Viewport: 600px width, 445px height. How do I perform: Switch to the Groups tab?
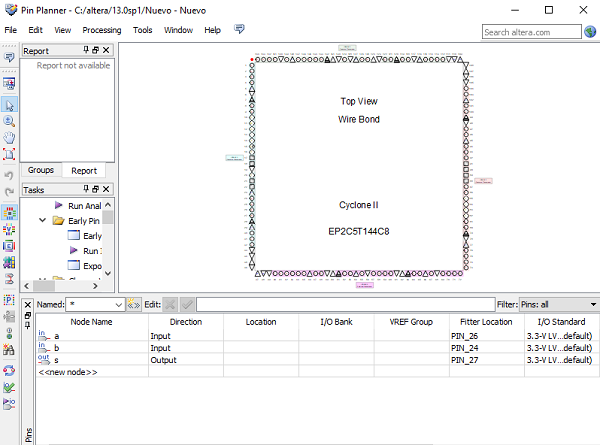41,170
